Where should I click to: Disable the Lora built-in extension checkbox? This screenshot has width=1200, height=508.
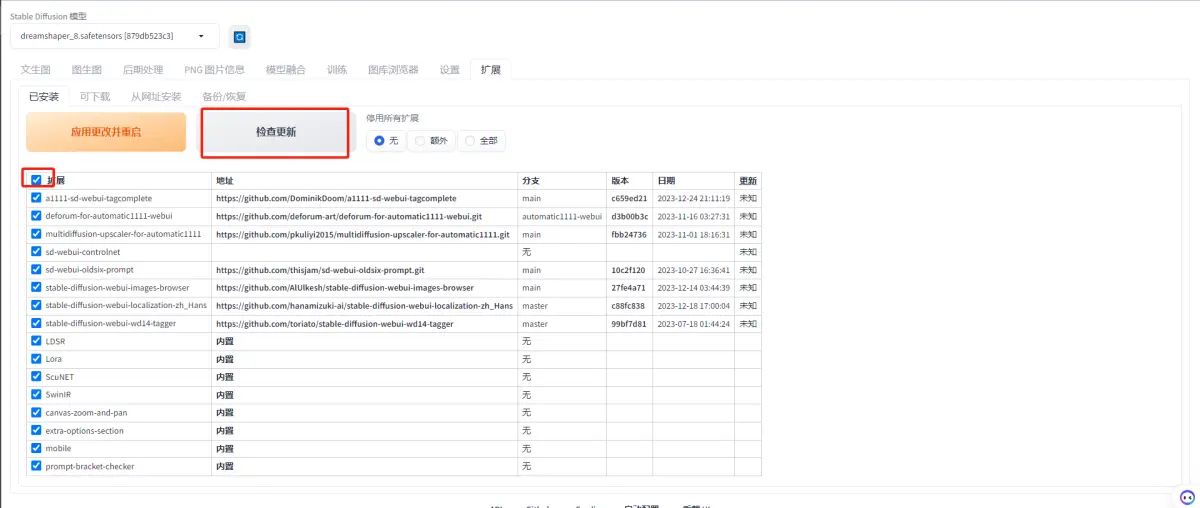coord(37,359)
